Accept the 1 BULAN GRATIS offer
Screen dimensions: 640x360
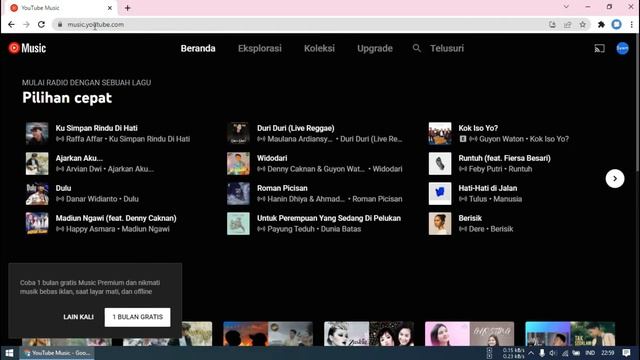point(138,317)
